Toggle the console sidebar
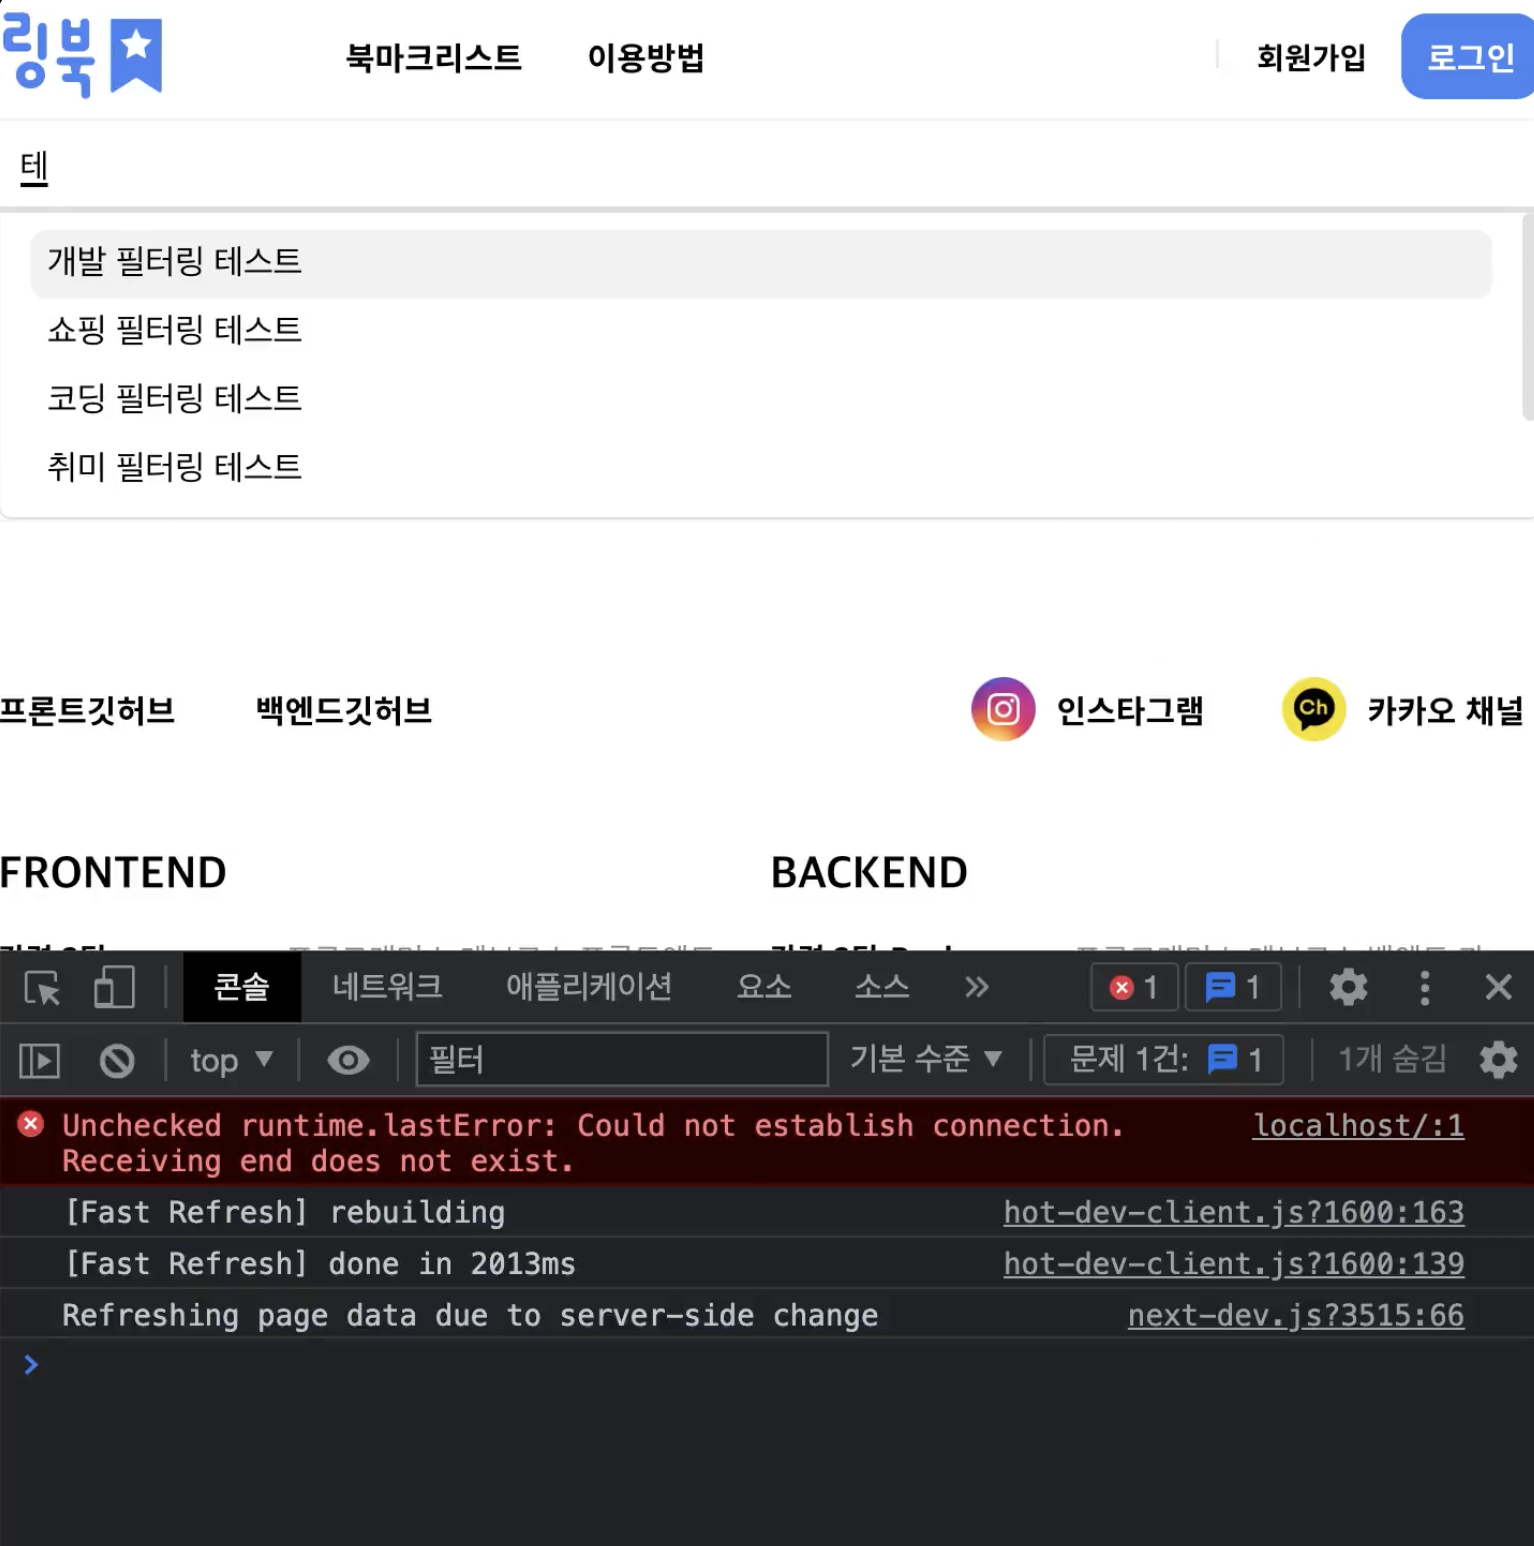Image resolution: width=1534 pixels, height=1546 pixels. point(40,1060)
